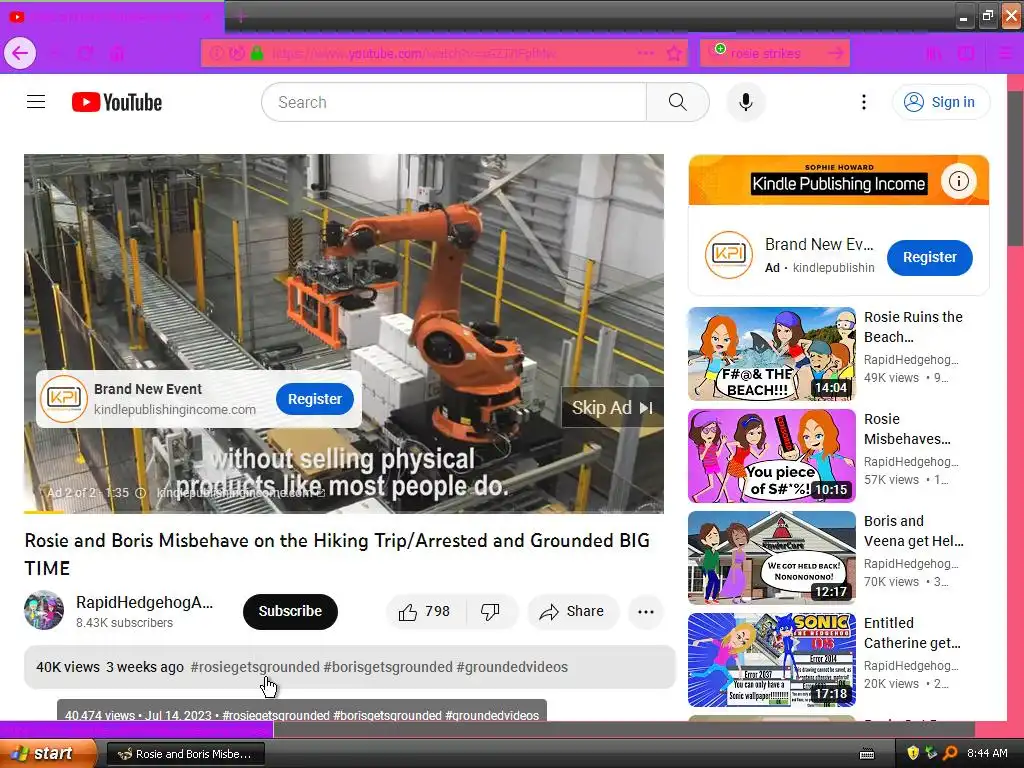The image size is (1024, 768).
Task: Visit kindlepublishingincome.com link on overlay ad
Action: pos(175,409)
